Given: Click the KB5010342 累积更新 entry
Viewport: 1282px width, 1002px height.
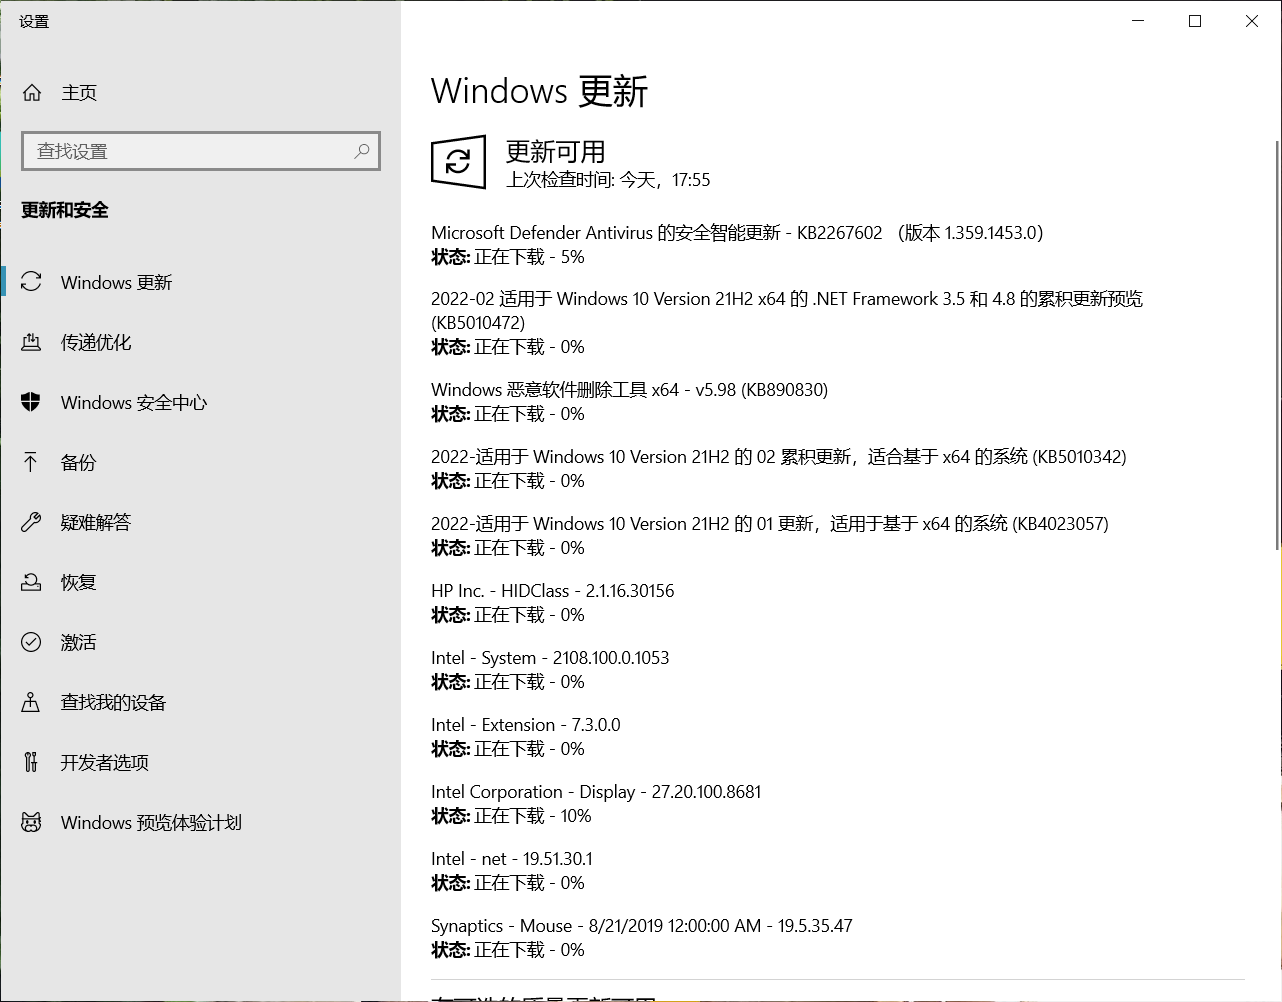Looking at the screenshot, I should pos(779,468).
